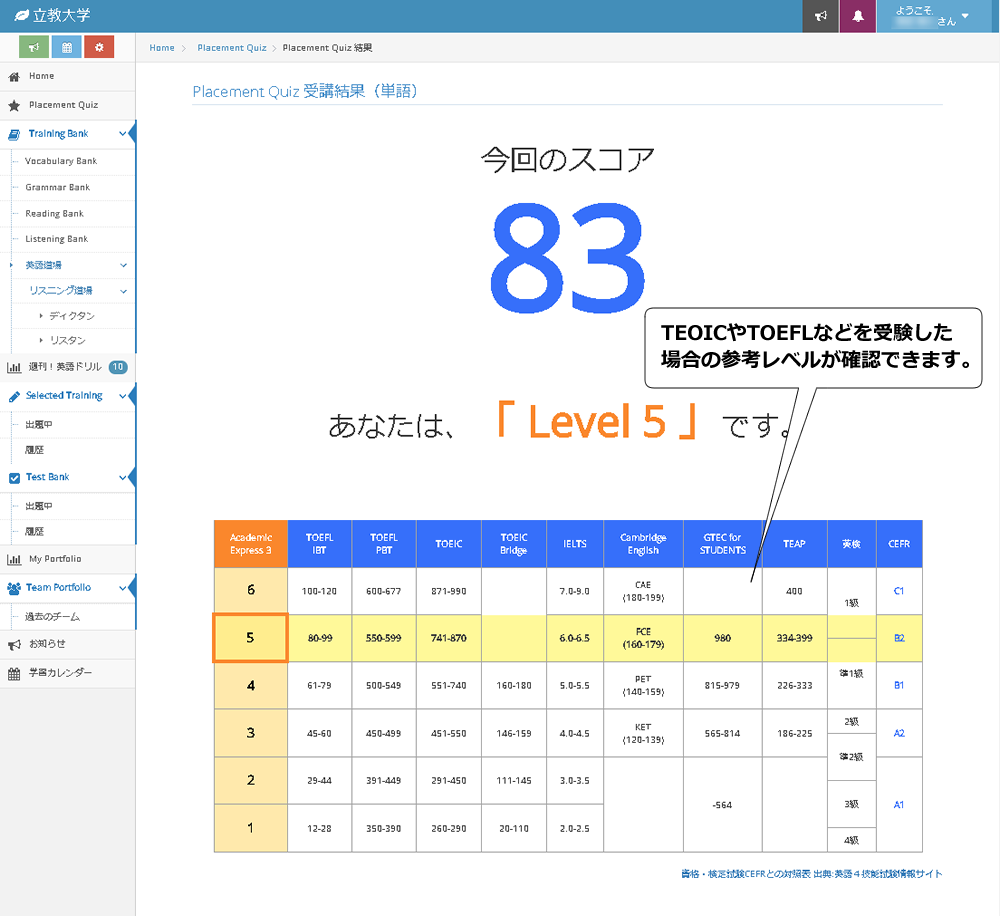Screen dimensions: 1000x916
Task: Click the 週刊！英語ドリル chart icon
Action: pos(13,367)
